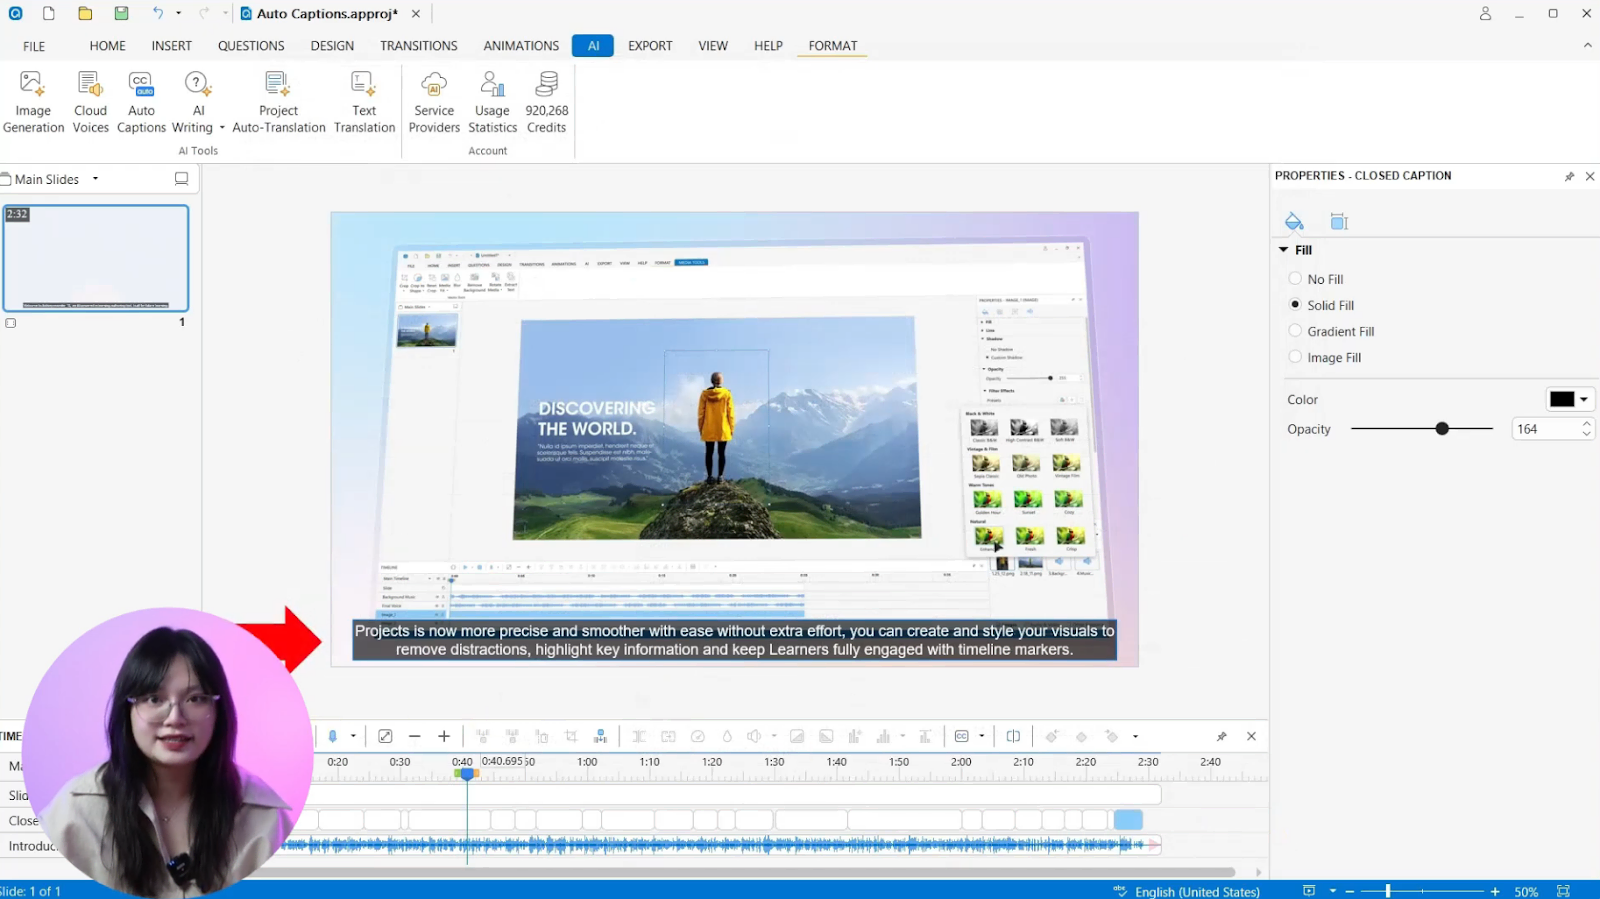Screen dimensions: 1600x899
Task: Open the EXPORT tab
Action: tap(650, 46)
